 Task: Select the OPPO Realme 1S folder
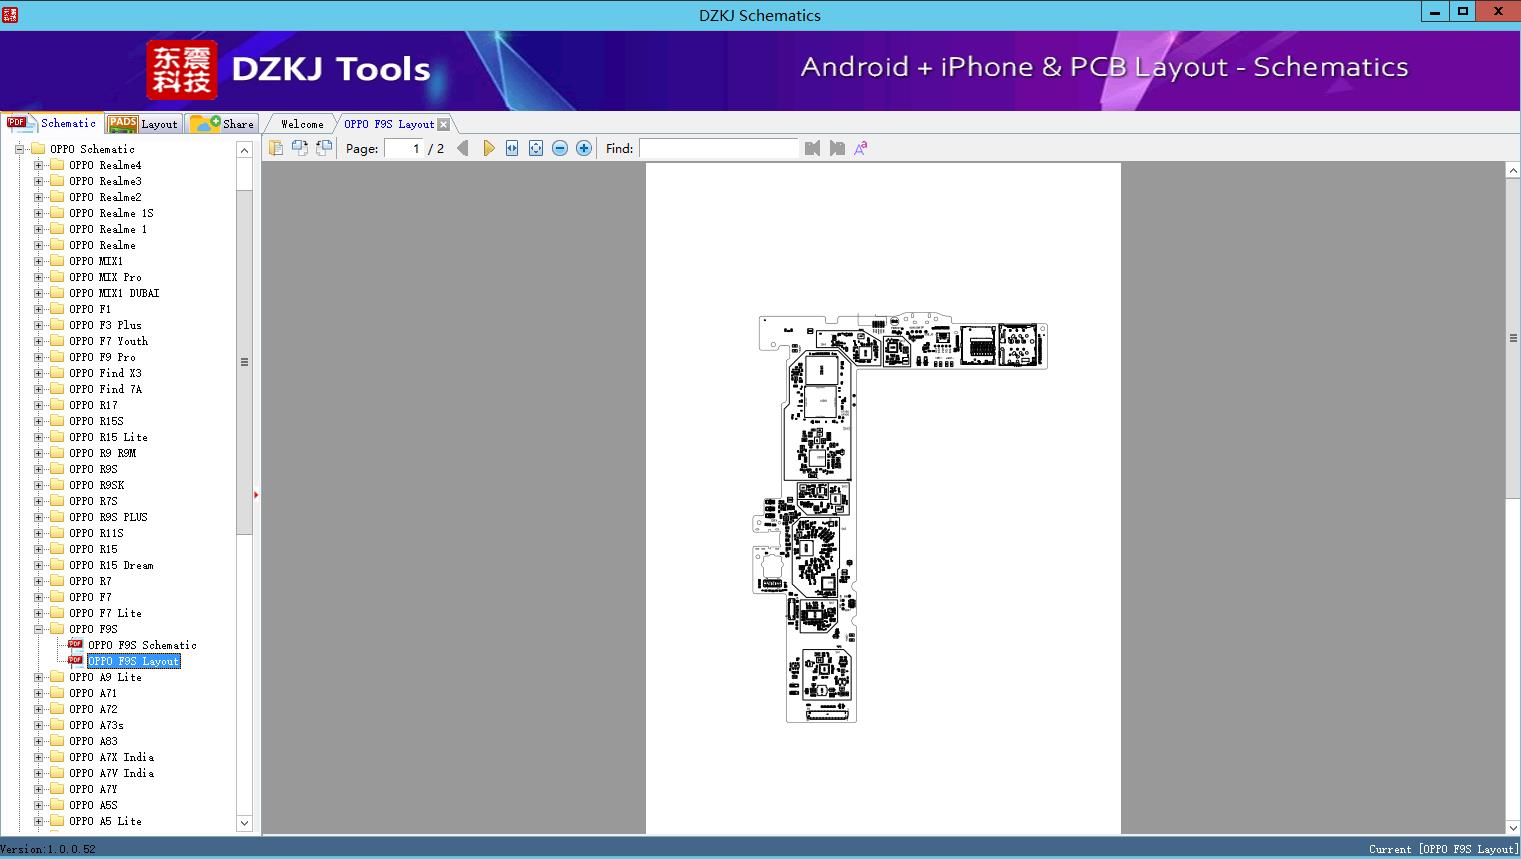111,213
